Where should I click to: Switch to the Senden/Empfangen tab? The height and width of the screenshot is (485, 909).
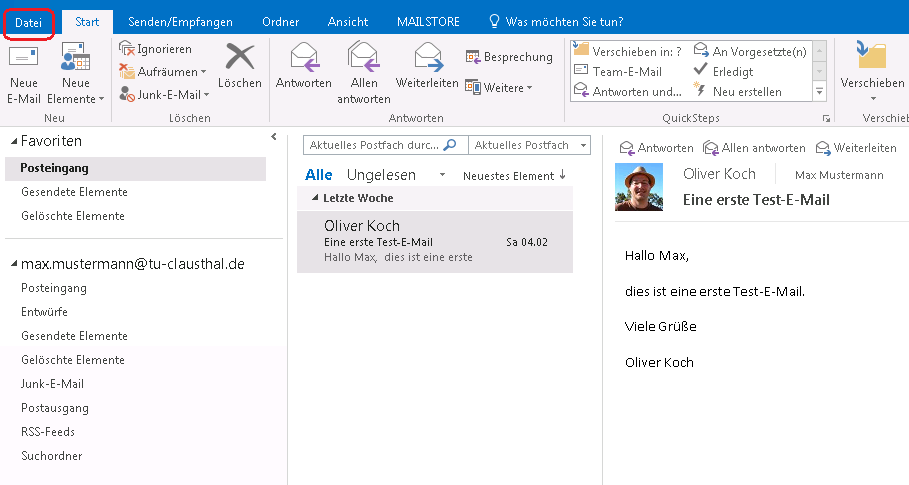(180, 21)
